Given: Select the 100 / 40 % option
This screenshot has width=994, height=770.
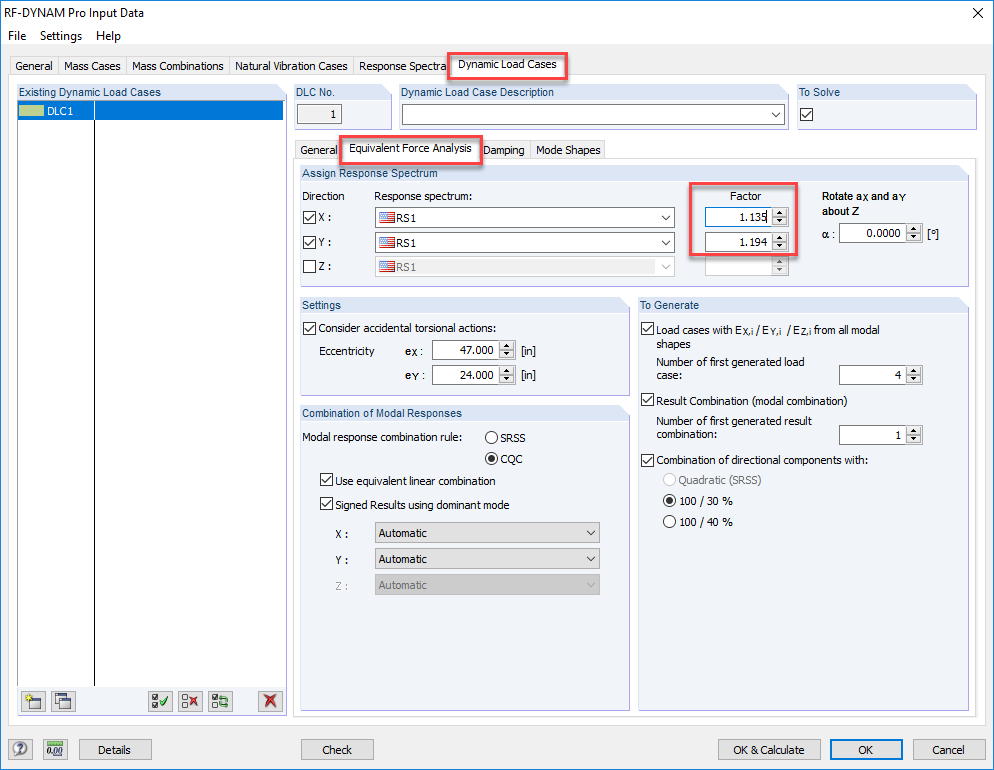Looking at the screenshot, I should pyautogui.click(x=669, y=522).
